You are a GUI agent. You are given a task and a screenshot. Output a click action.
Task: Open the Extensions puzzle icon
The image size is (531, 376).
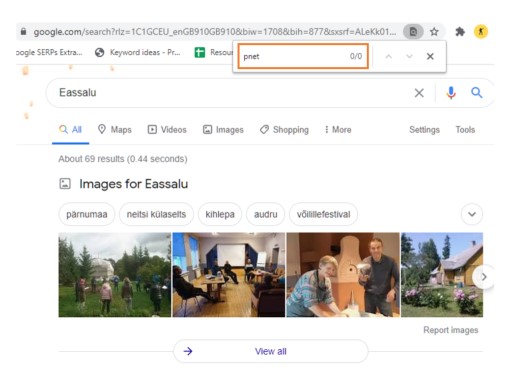[x=460, y=32]
